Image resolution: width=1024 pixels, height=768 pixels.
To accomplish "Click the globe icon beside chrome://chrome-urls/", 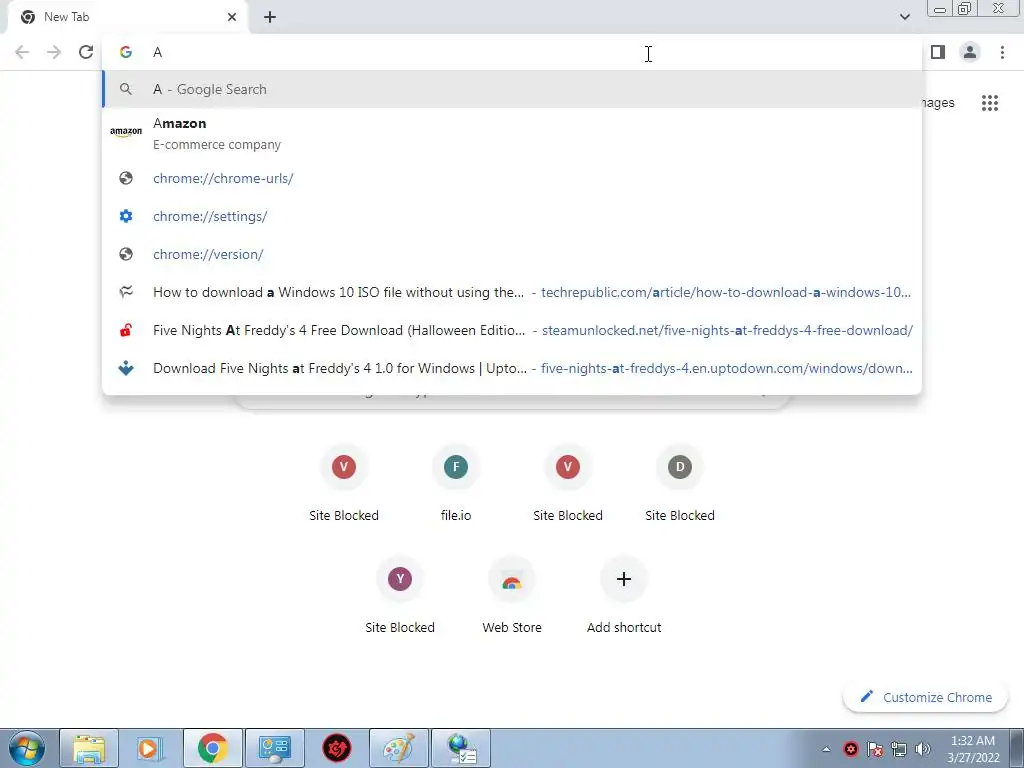I will click(126, 178).
